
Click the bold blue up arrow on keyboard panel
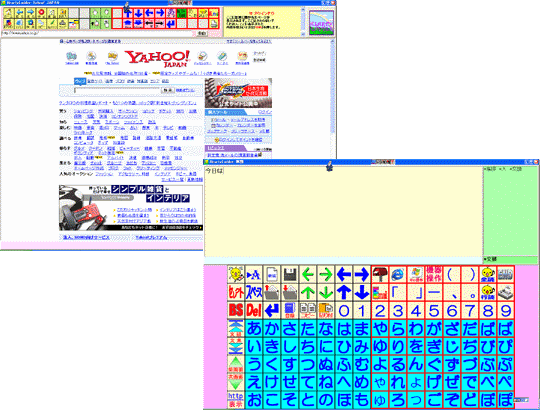click(x=344, y=292)
